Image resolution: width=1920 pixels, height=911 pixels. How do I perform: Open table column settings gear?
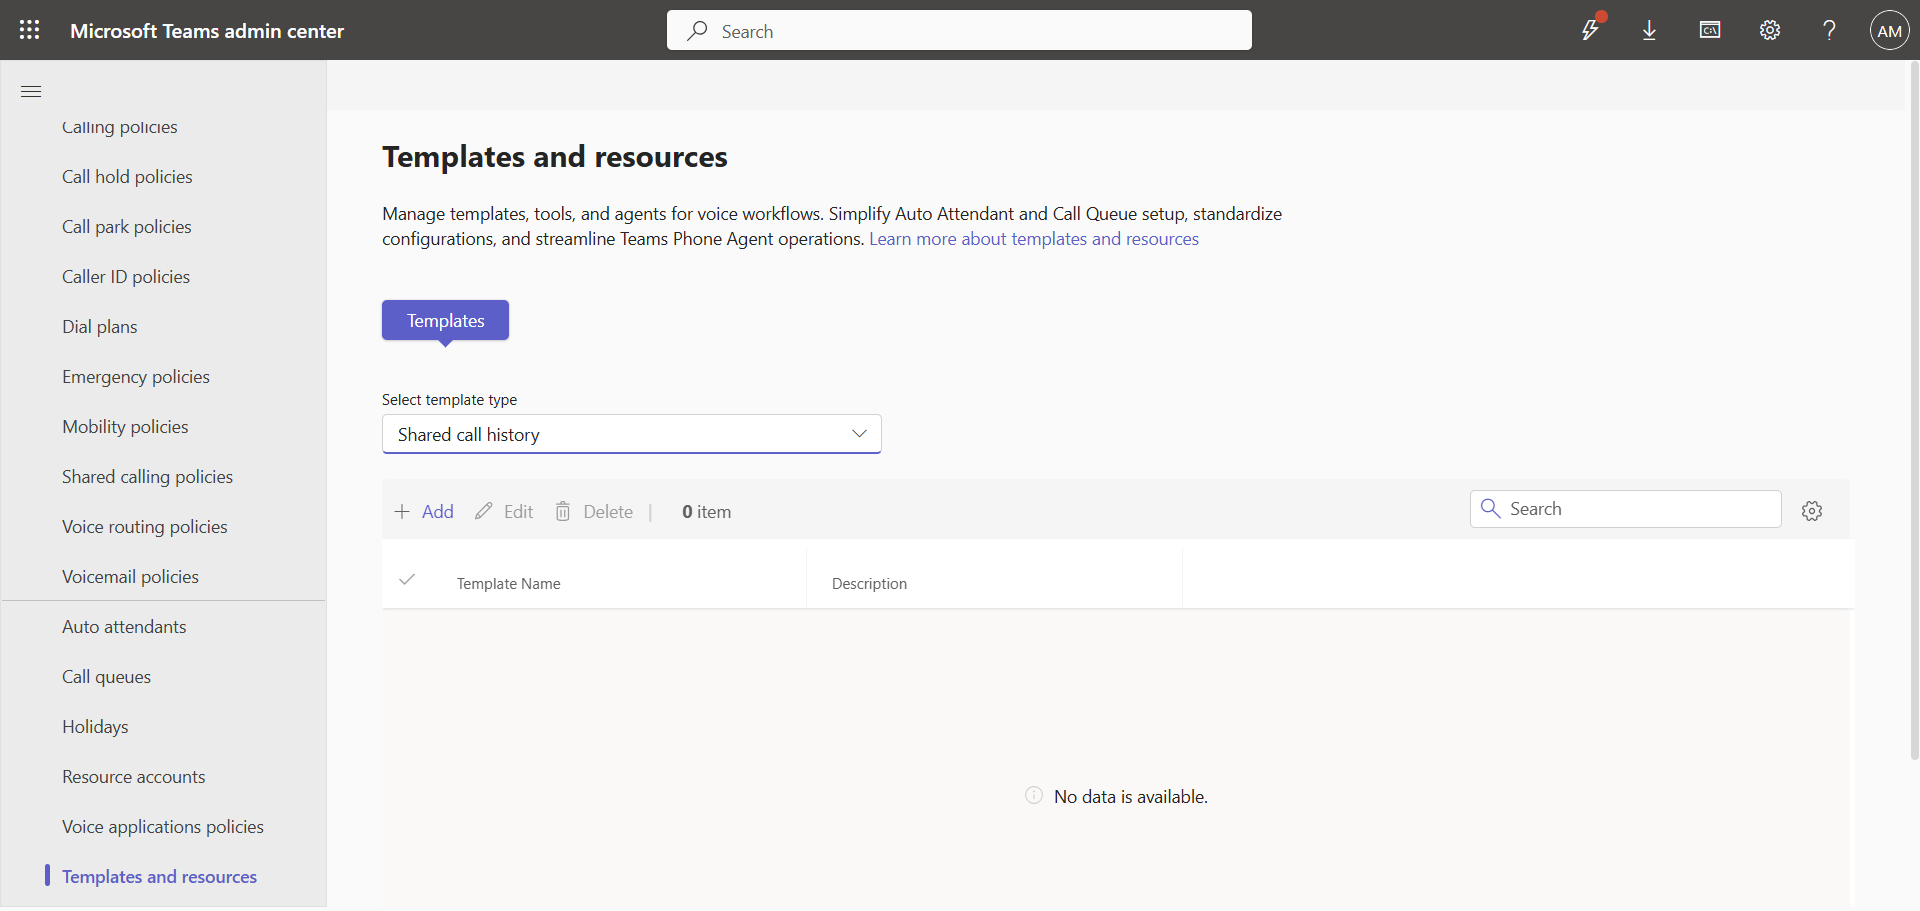[1812, 511]
